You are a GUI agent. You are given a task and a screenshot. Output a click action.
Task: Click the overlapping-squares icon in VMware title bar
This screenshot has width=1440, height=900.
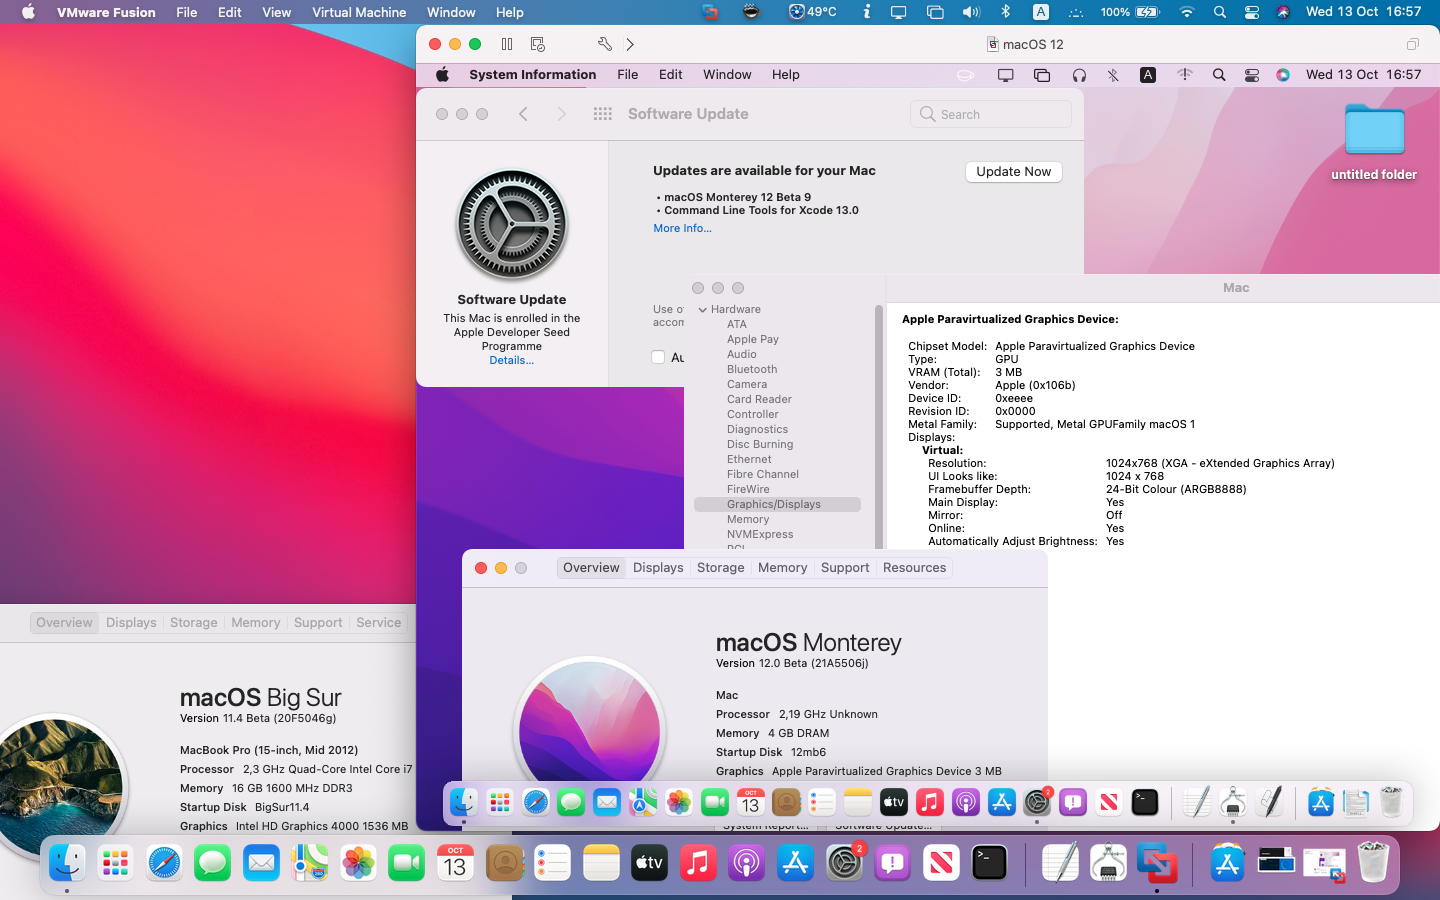[x=1412, y=44]
